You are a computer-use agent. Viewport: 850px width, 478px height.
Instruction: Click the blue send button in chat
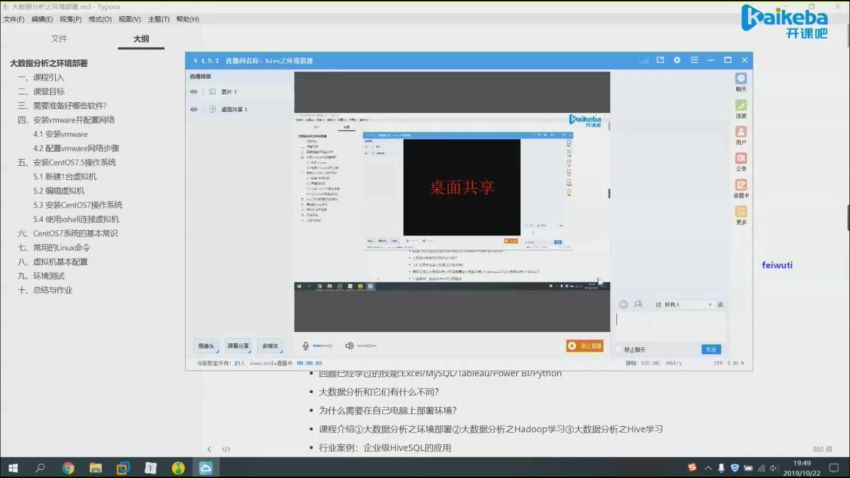pyautogui.click(x=711, y=350)
